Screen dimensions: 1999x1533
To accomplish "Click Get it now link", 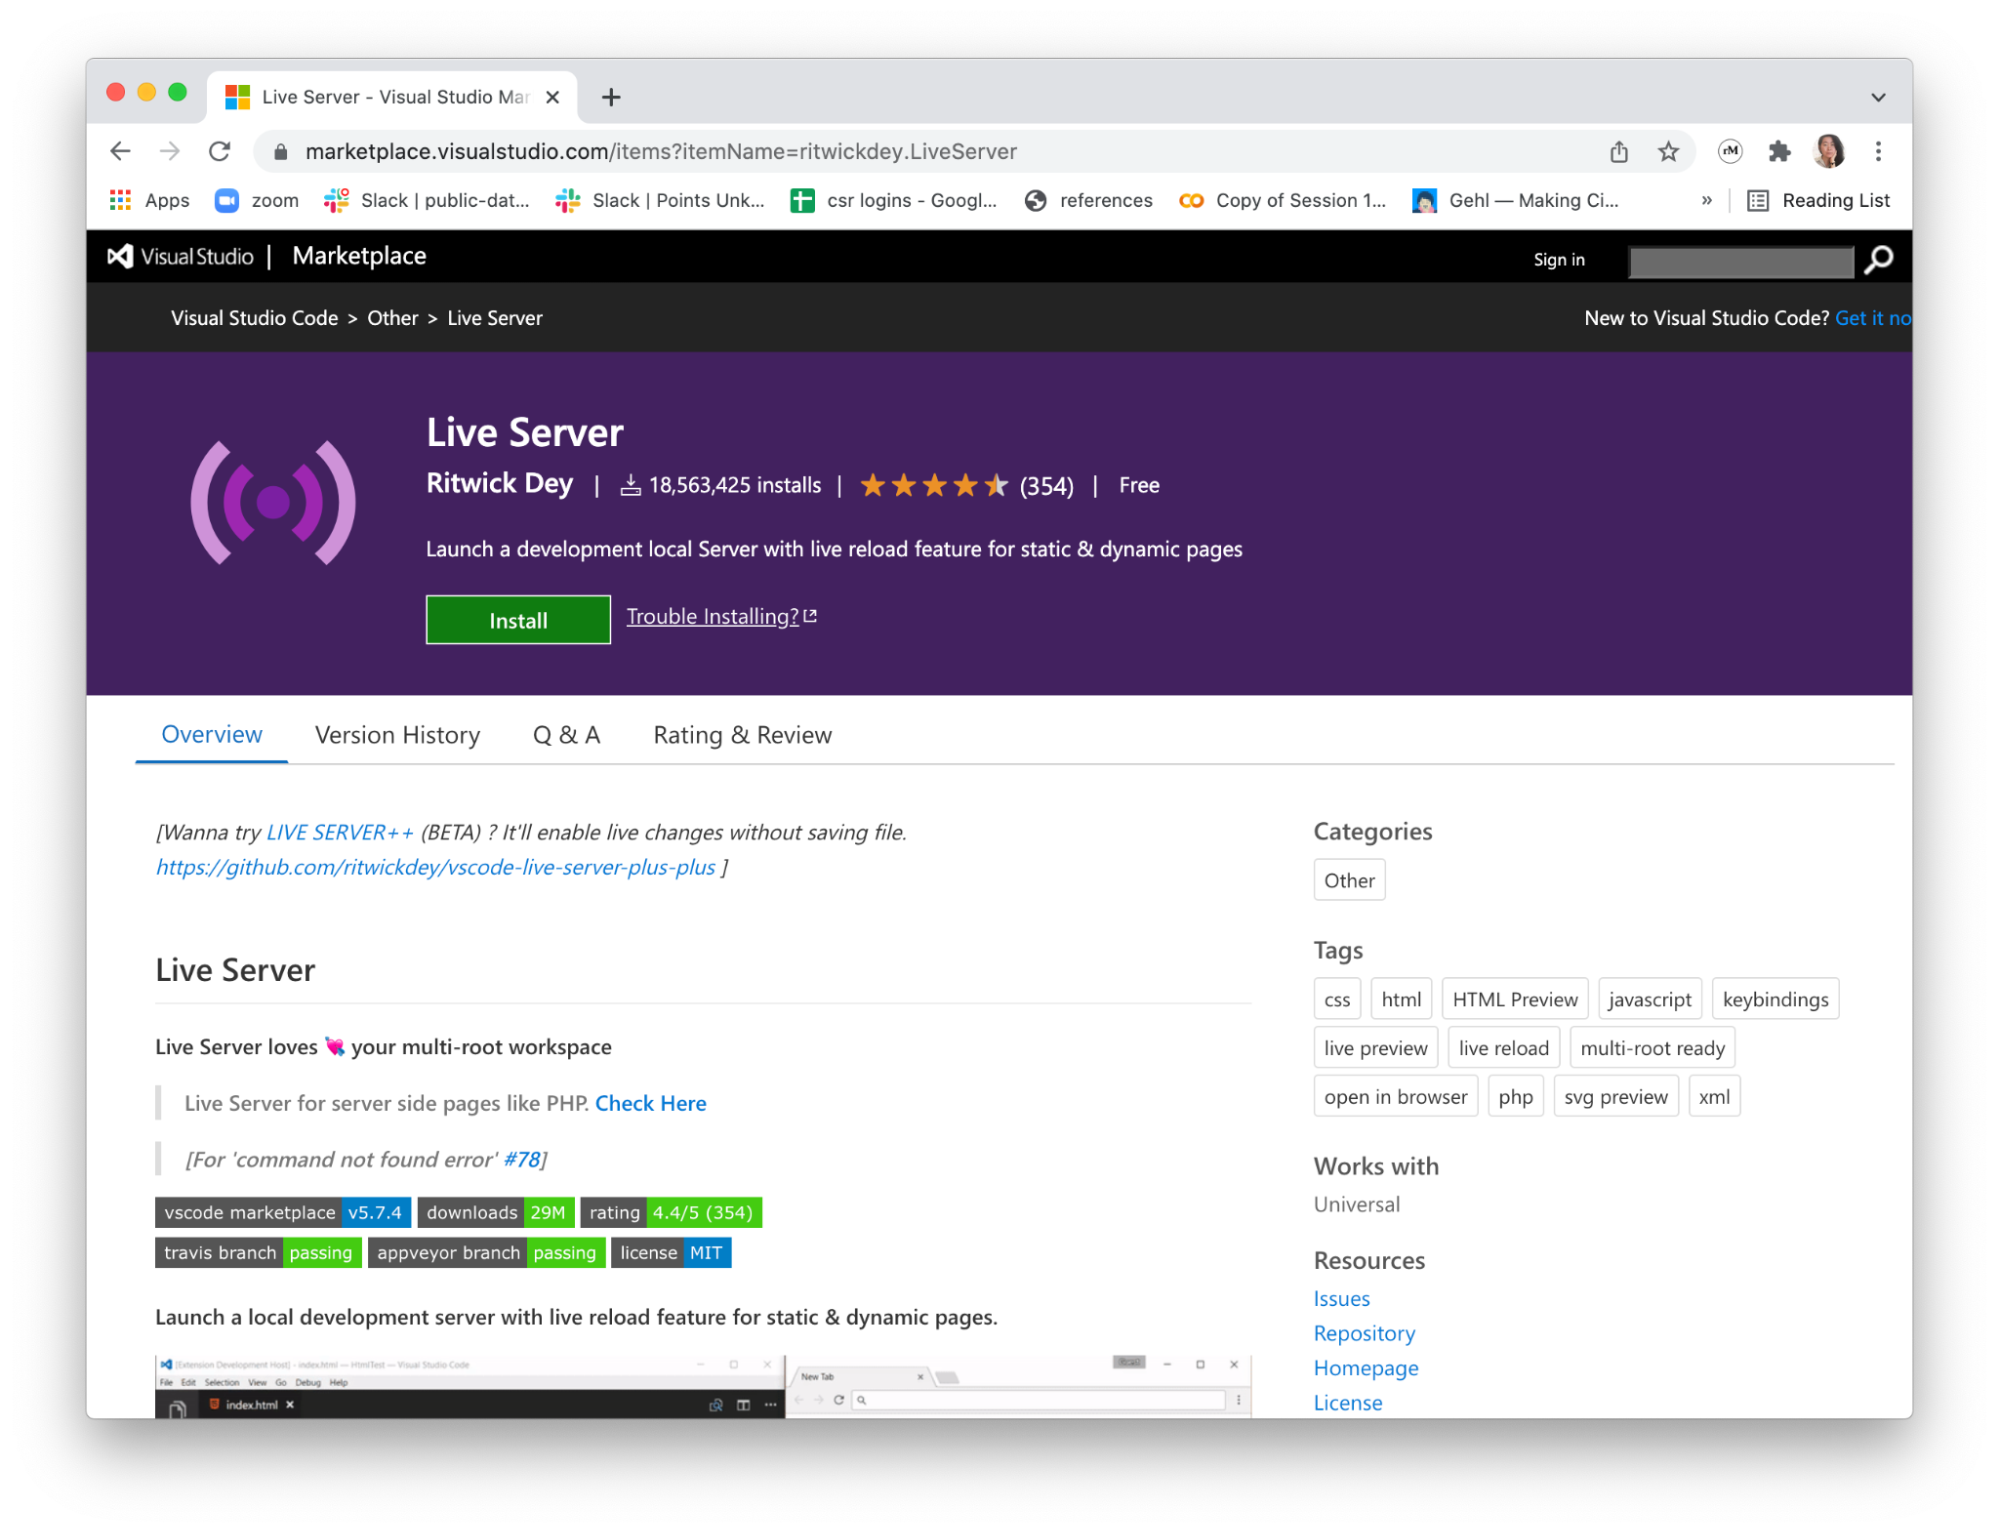I will click(1872, 318).
